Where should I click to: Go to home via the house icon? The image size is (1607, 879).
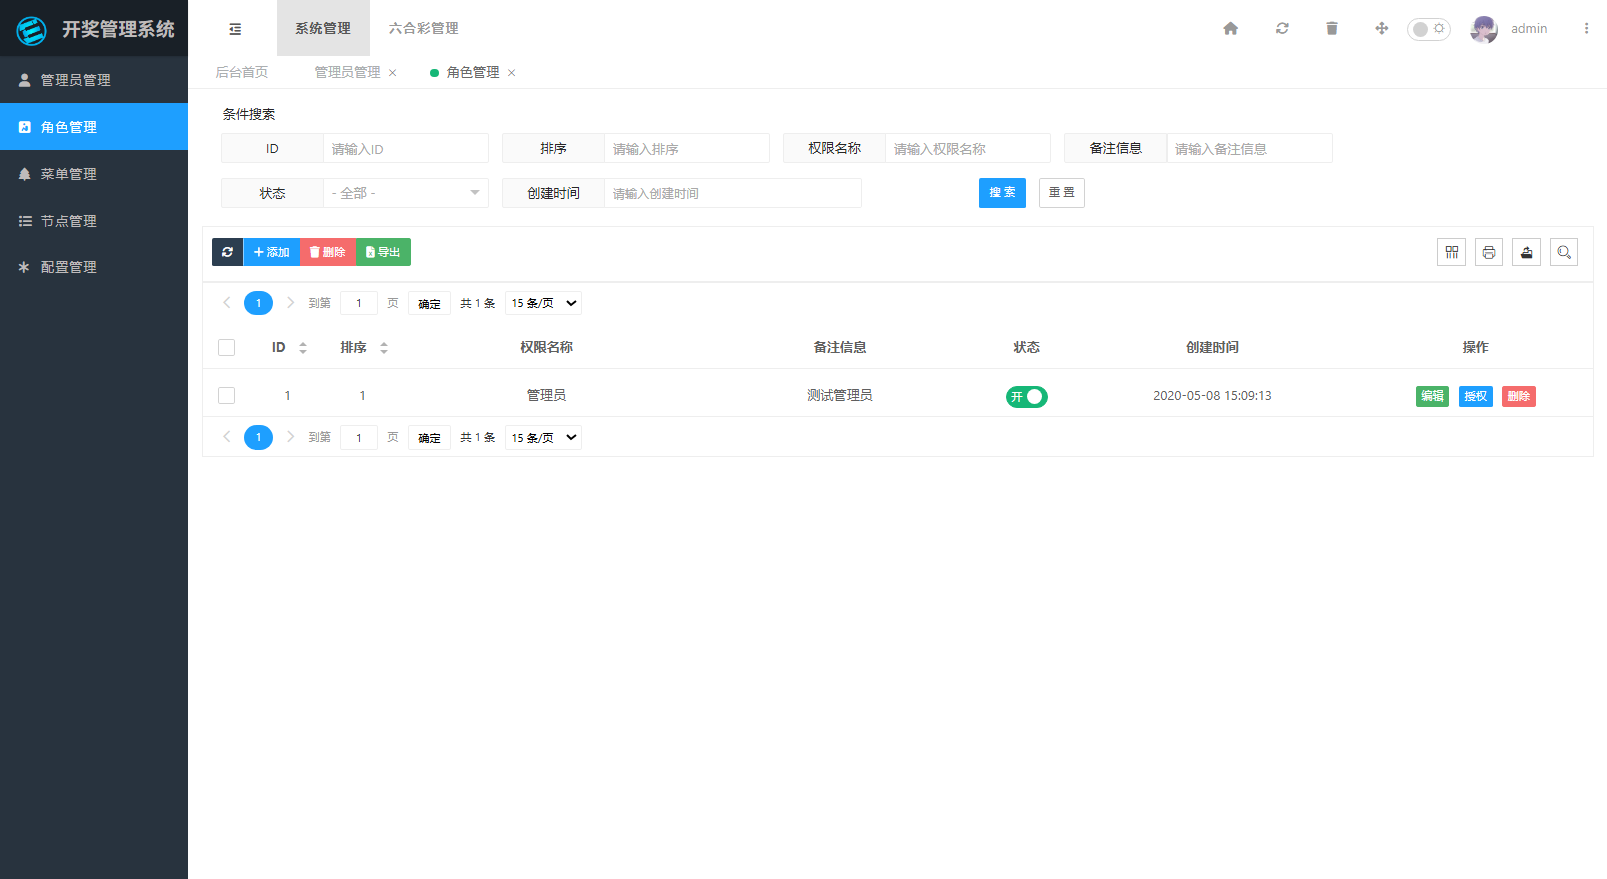point(1231,28)
